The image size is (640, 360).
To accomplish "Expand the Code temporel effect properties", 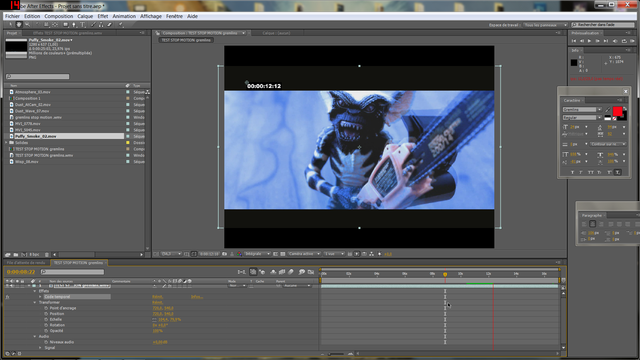I will [x=40, y=297].
